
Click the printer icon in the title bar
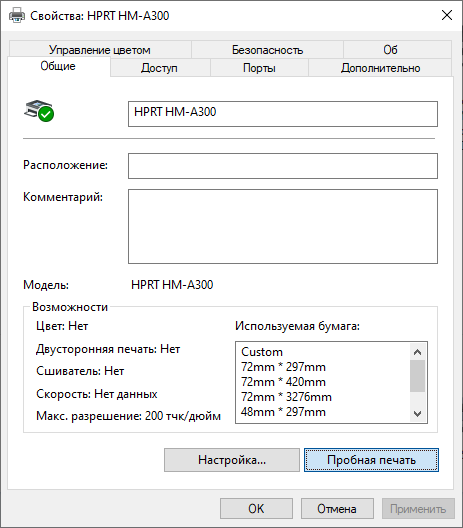pos(16,15)
